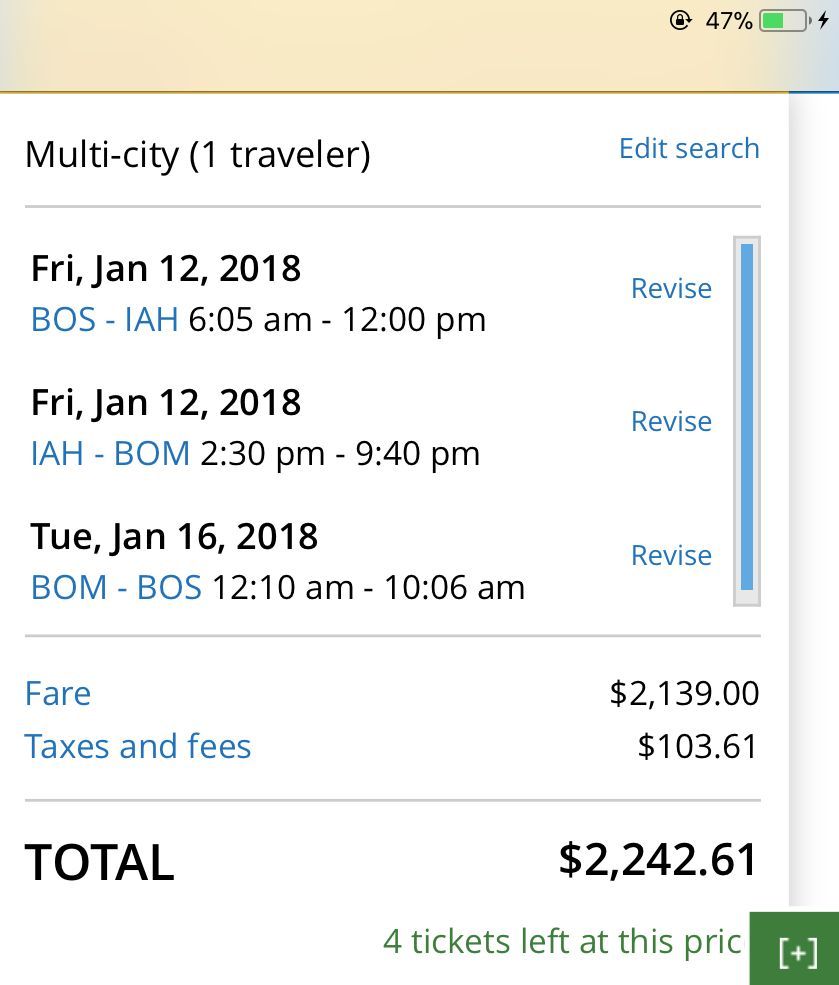Click the blue itinerary scrollbar
This screenshot has width=839, height=985.
[747, 418]
